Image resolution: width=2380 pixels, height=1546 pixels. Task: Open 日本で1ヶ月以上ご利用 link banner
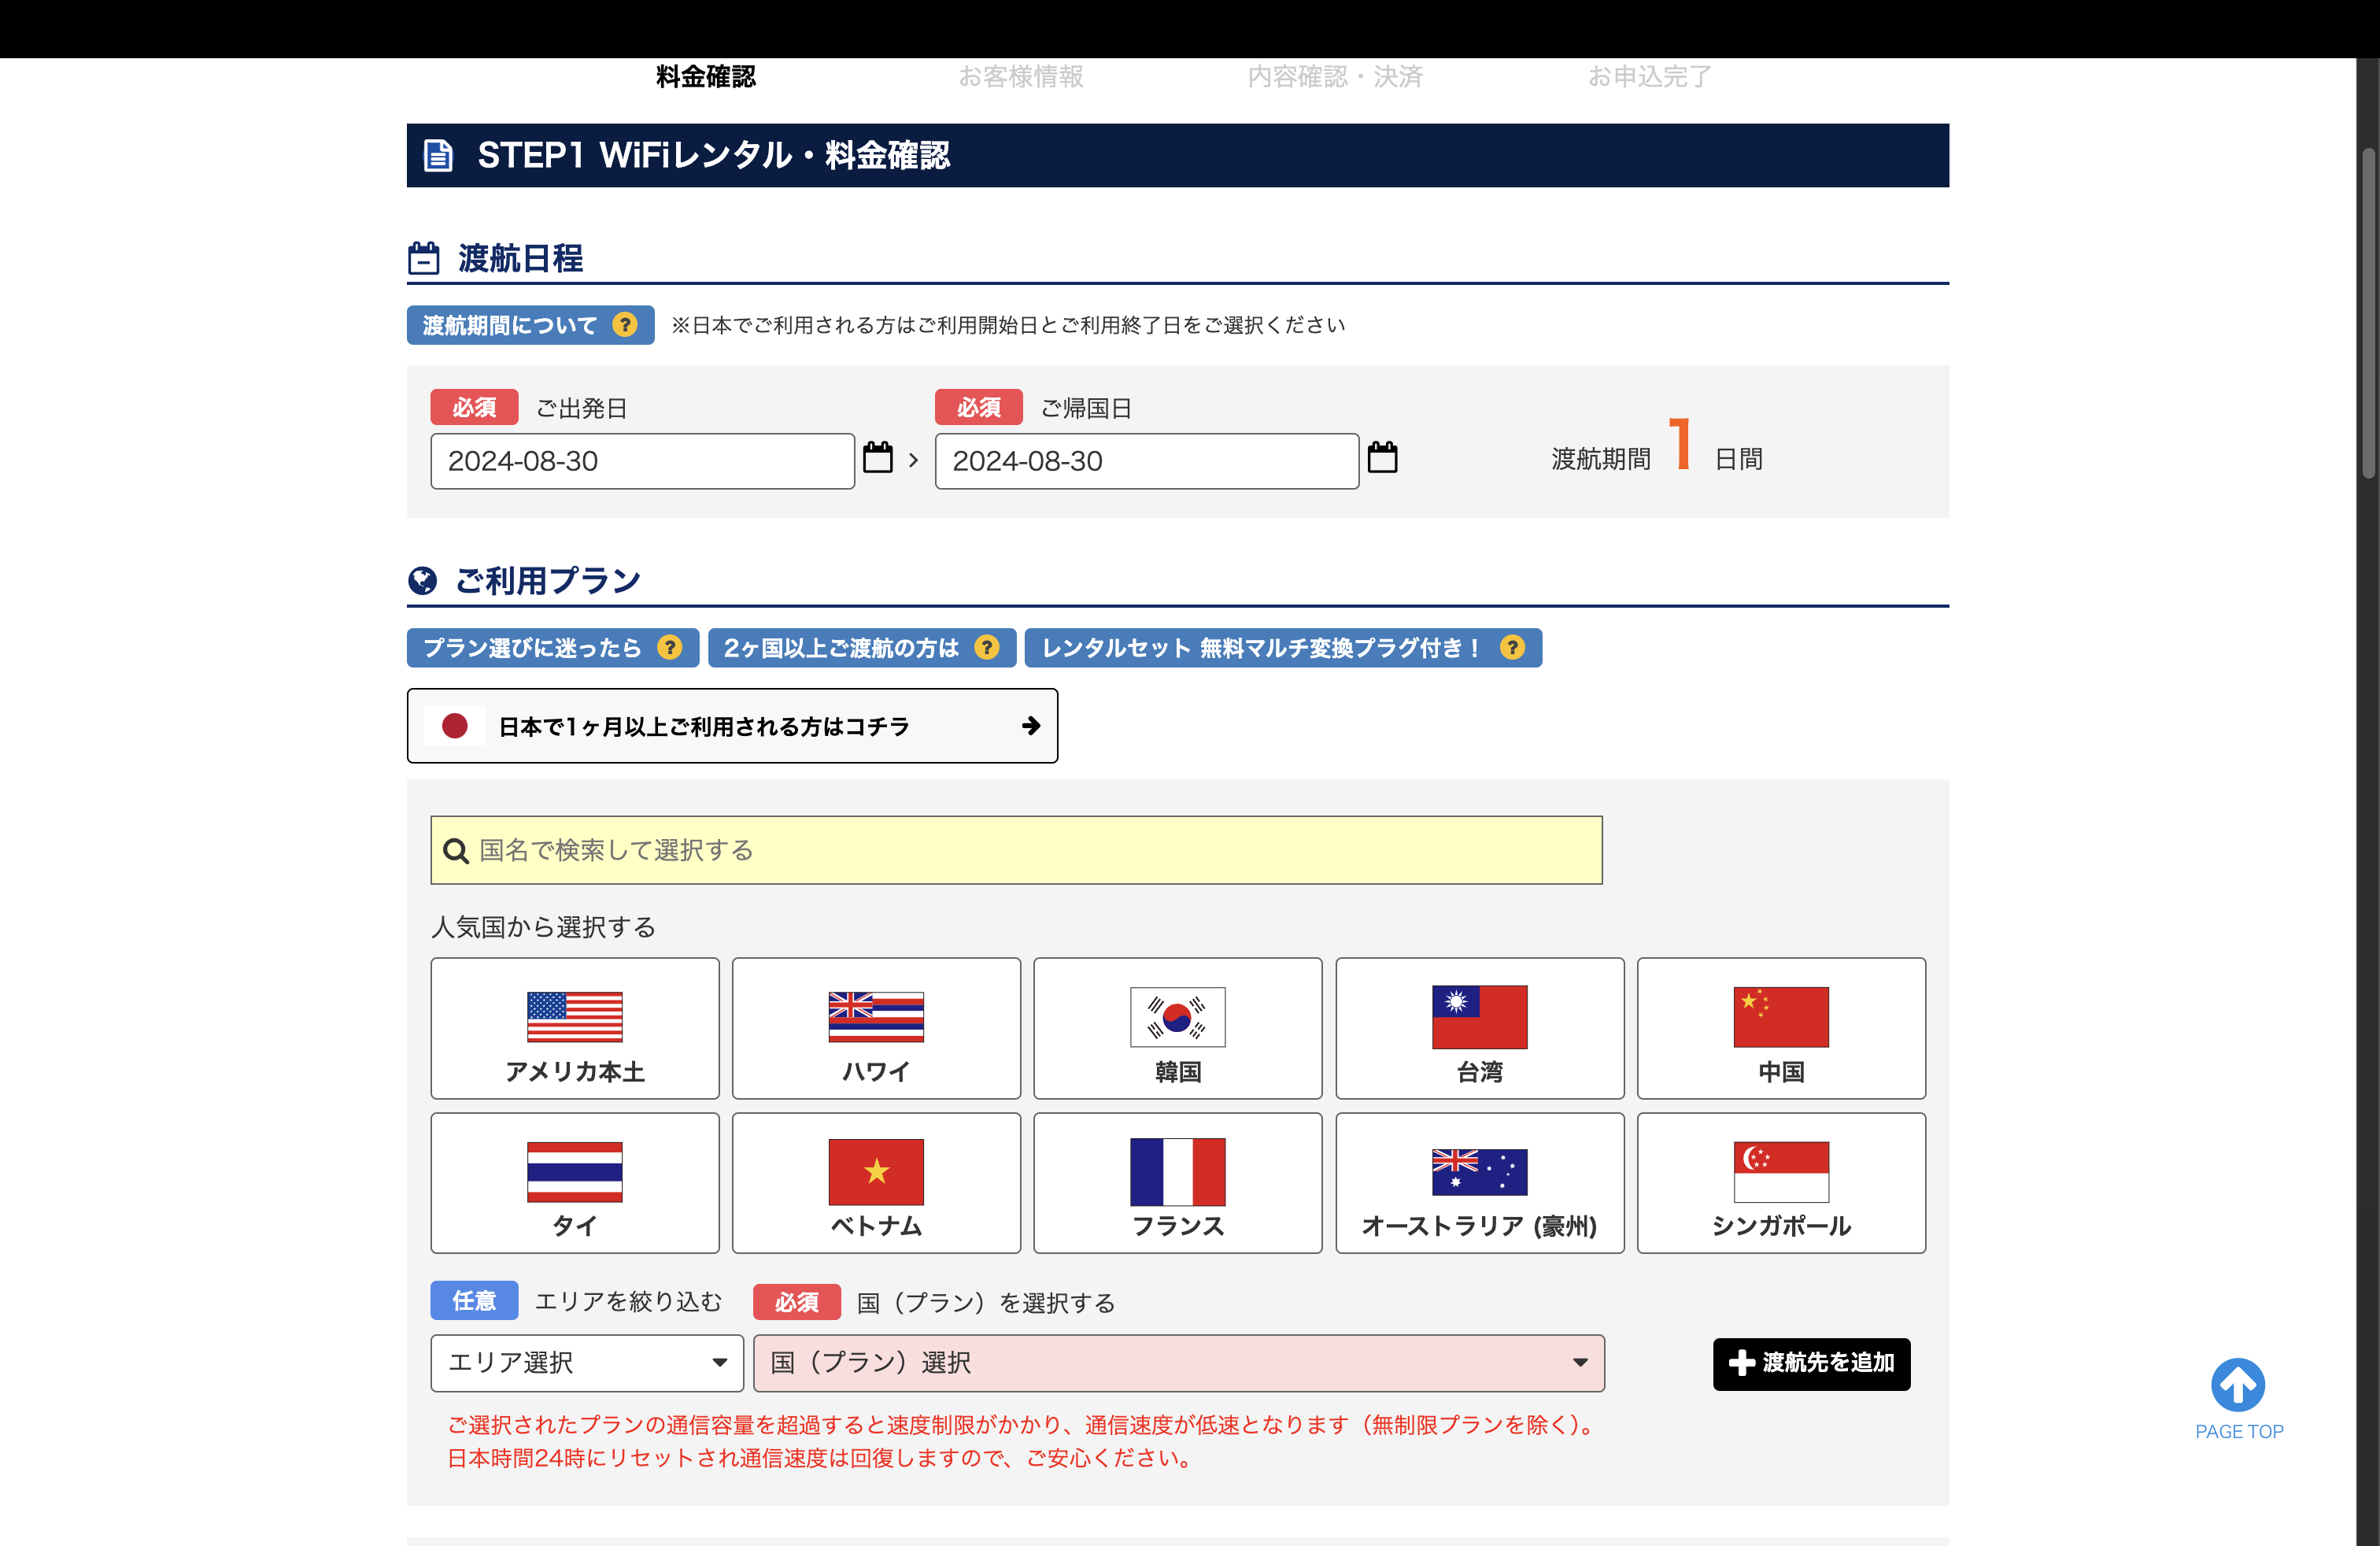click(x=732, y=726)
